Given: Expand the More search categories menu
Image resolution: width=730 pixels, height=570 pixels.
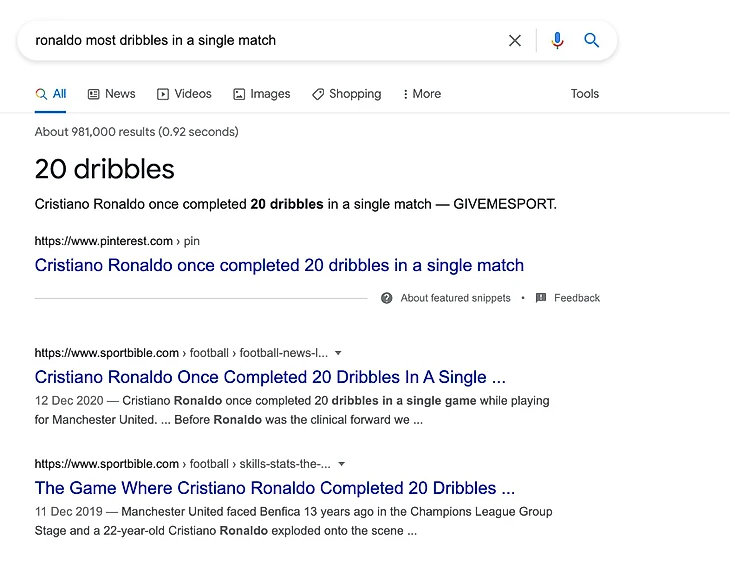Looking at the screenshot, I should (421, 94).
